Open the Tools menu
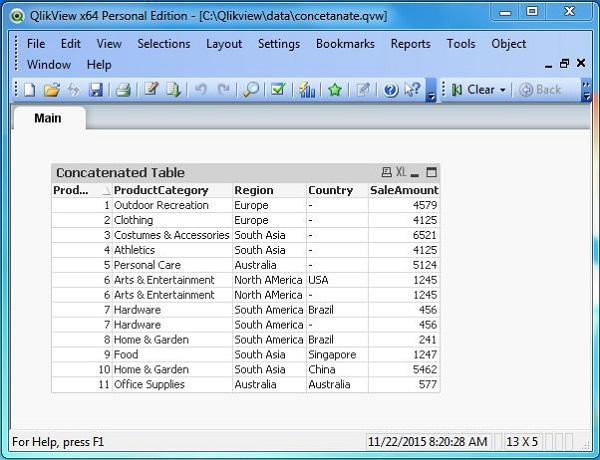The height and width of the screenshot is (460, 600). pyautogui.click(x=461, y=44)
